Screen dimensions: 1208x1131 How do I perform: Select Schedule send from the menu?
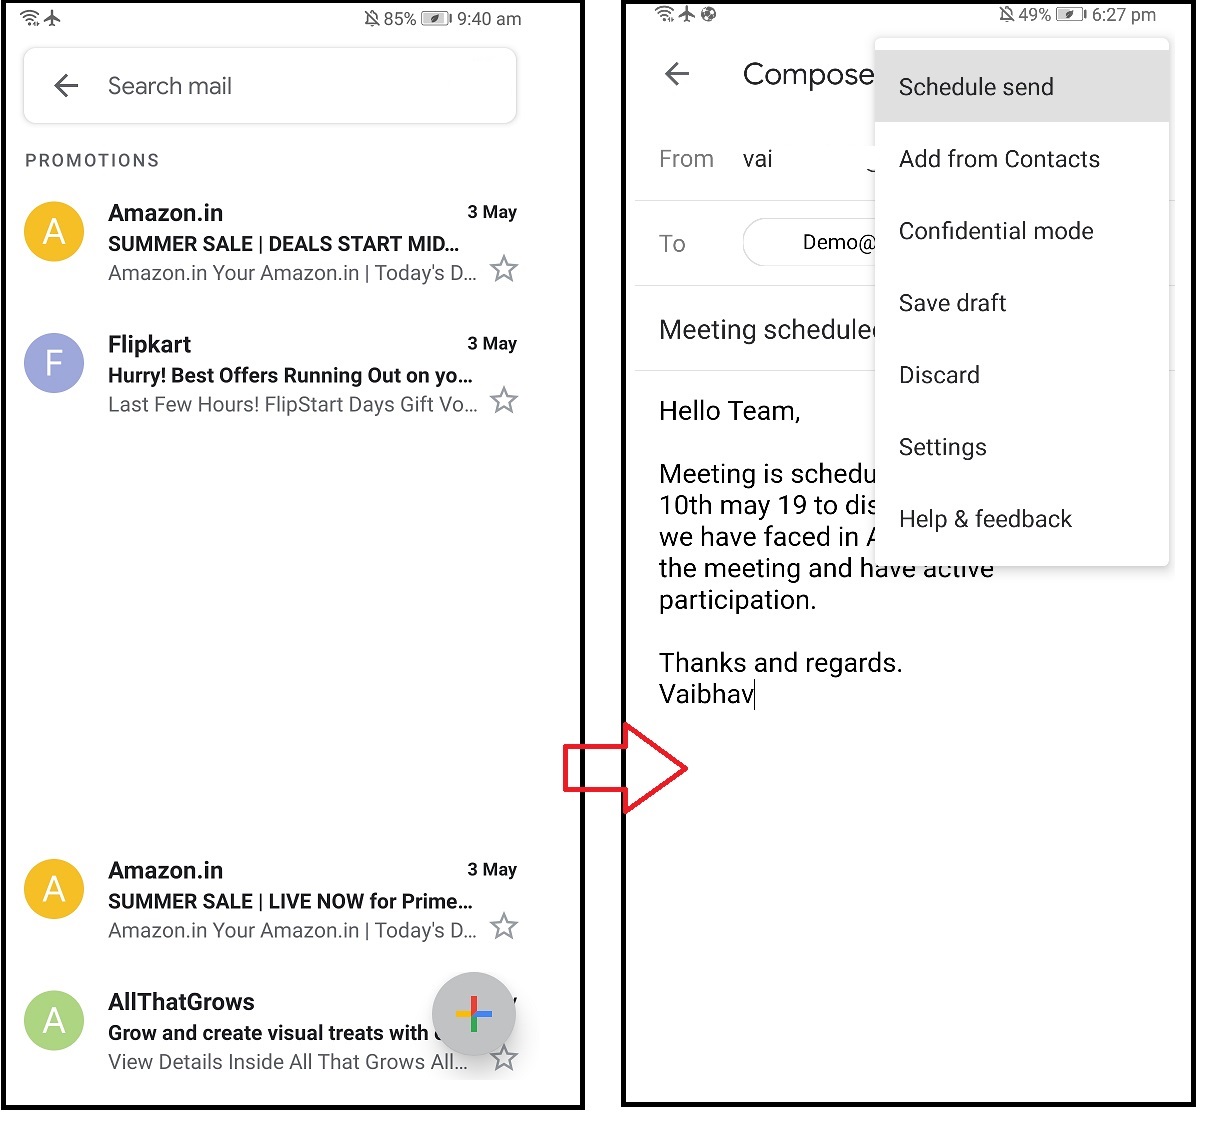976,87
